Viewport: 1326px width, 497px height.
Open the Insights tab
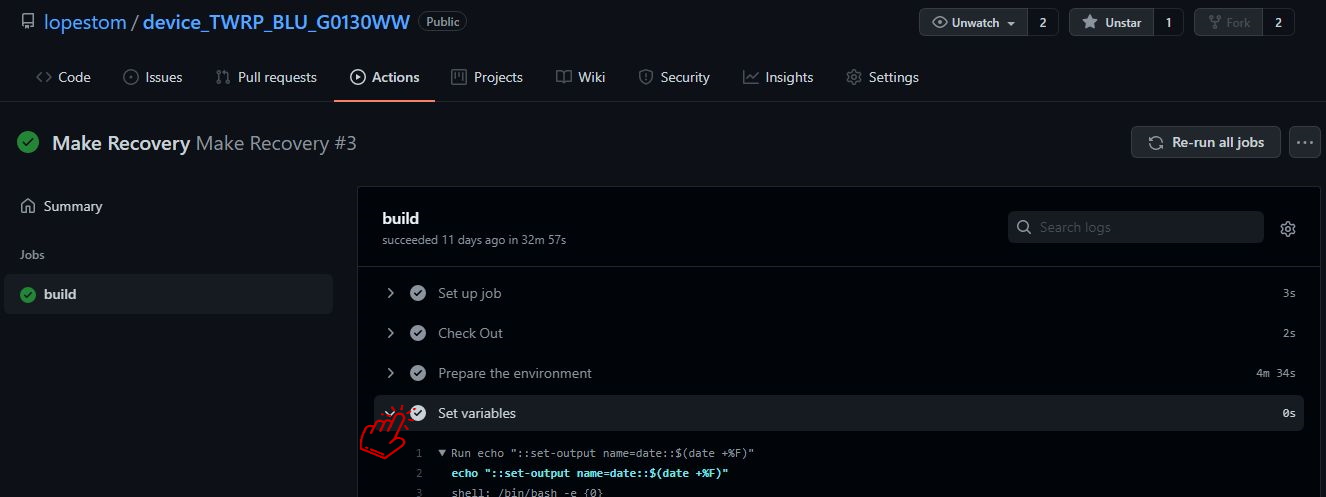pos(778,77)
